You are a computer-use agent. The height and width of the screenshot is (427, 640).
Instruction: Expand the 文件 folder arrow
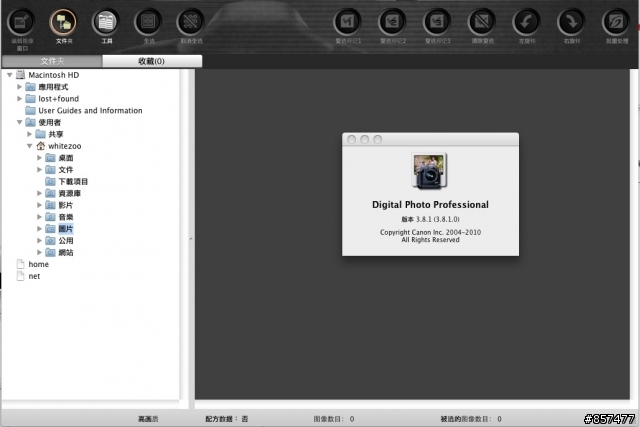tap(39, 169)
